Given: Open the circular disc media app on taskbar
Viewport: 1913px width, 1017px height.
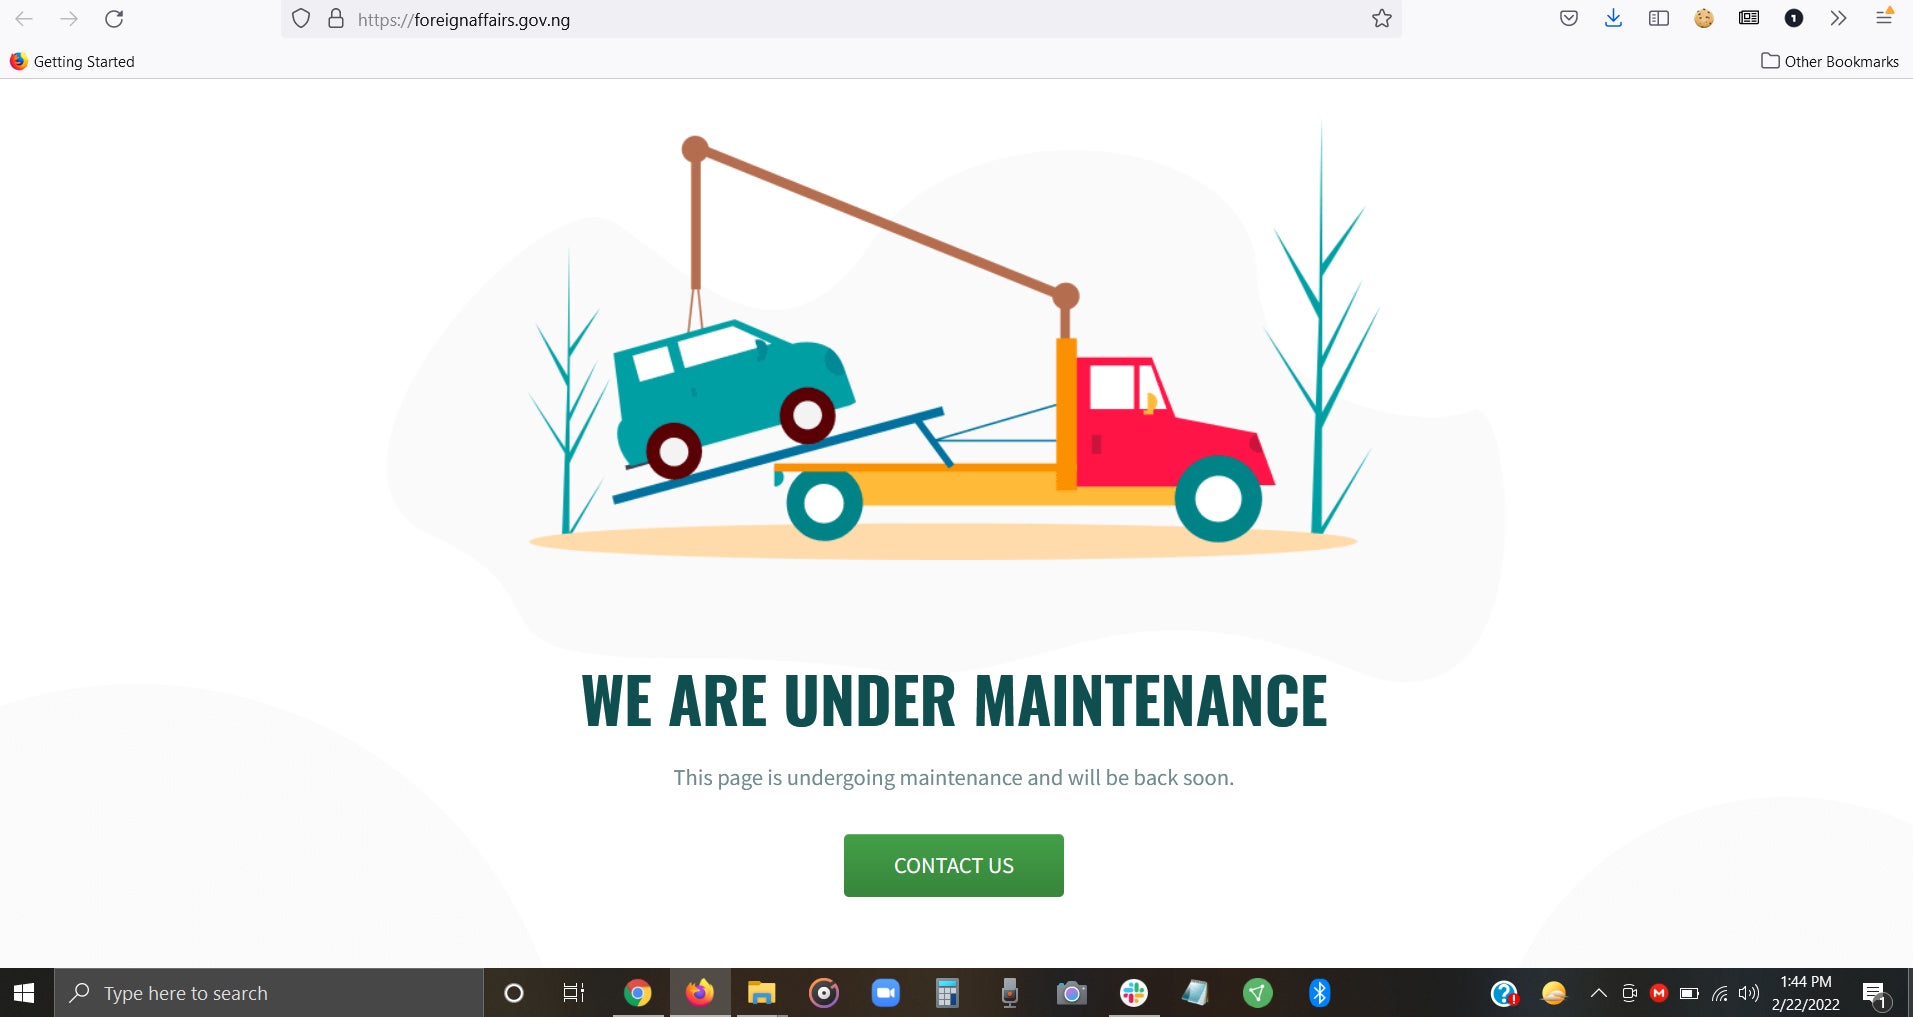Looking at the screenshot, I should coord(824,993).
